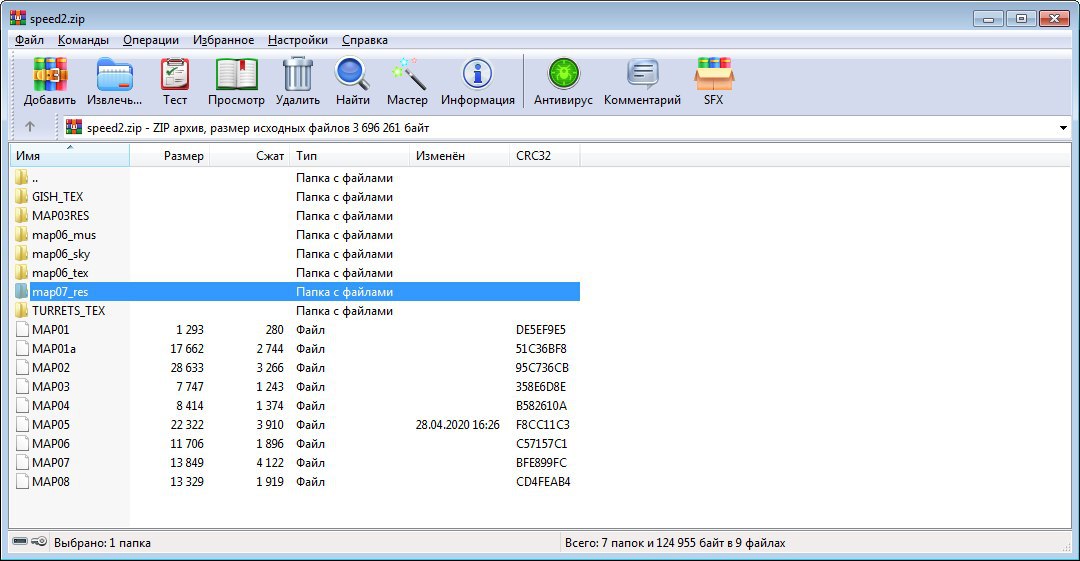This screenshot has height=561, width=1080.
Task: Click the Добавить (Add) toolbar icon
Action: (x=50, y=74)
